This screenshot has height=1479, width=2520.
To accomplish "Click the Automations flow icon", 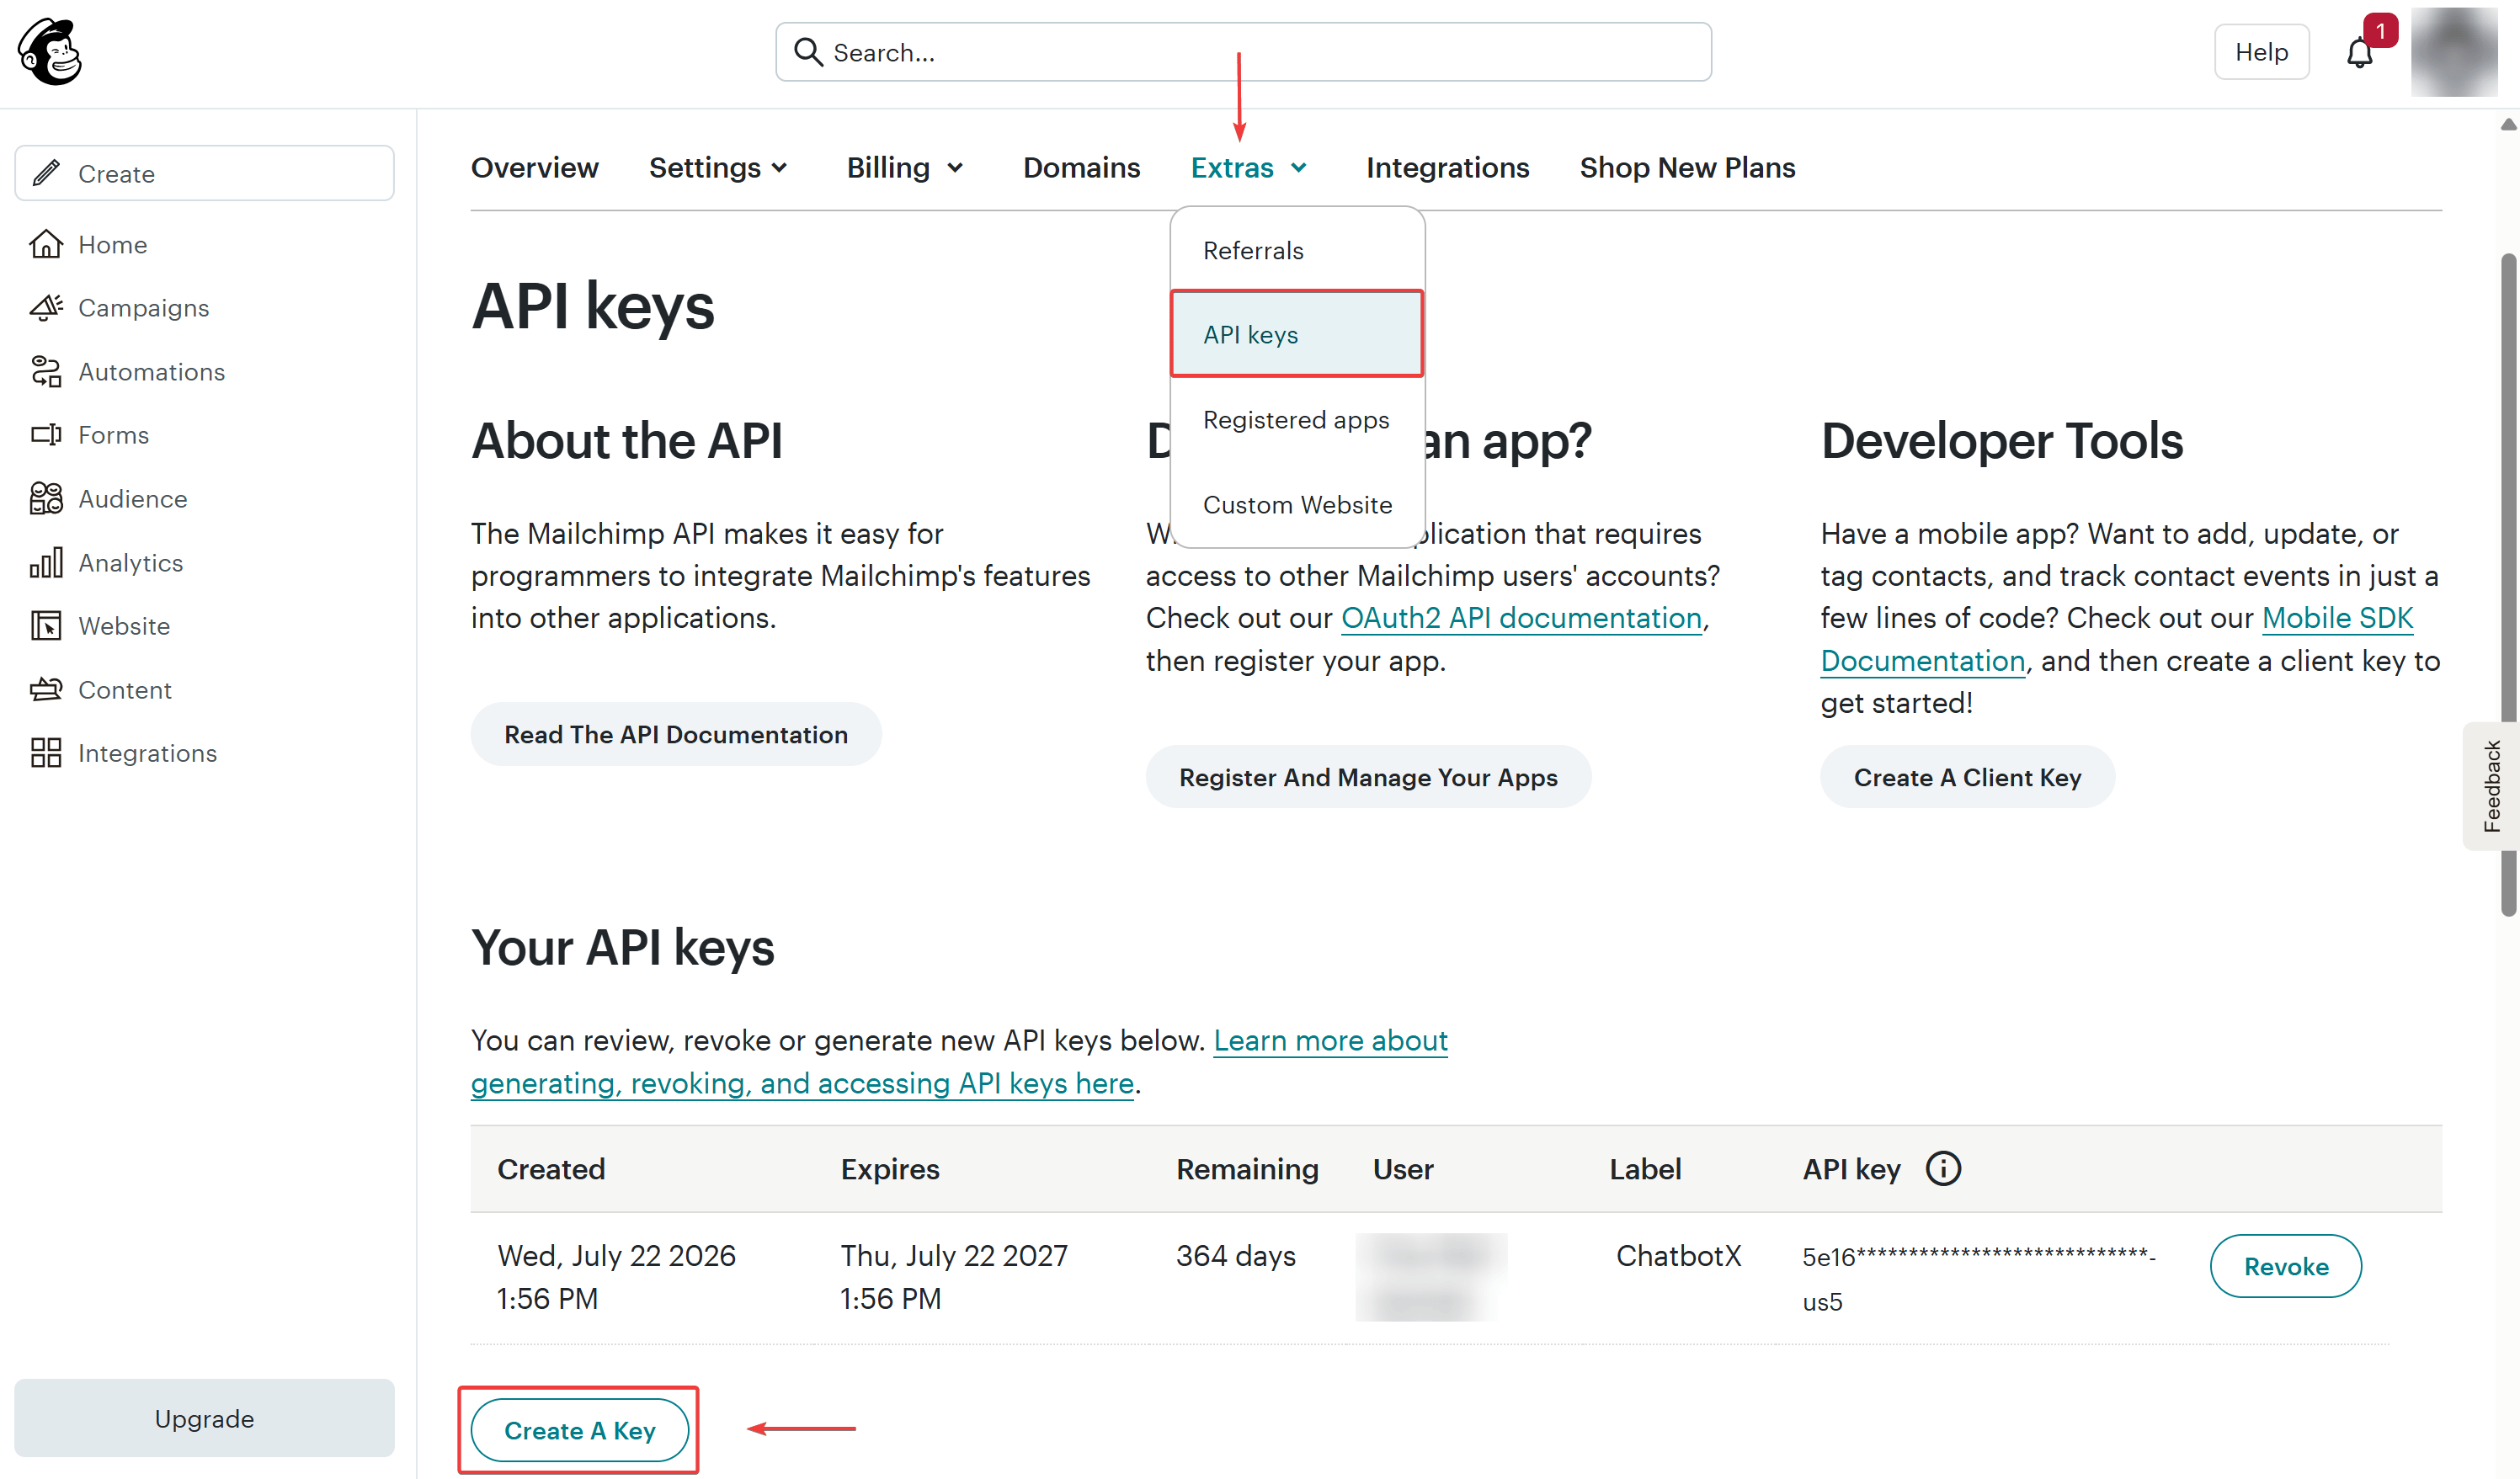I will coord(46,371).
